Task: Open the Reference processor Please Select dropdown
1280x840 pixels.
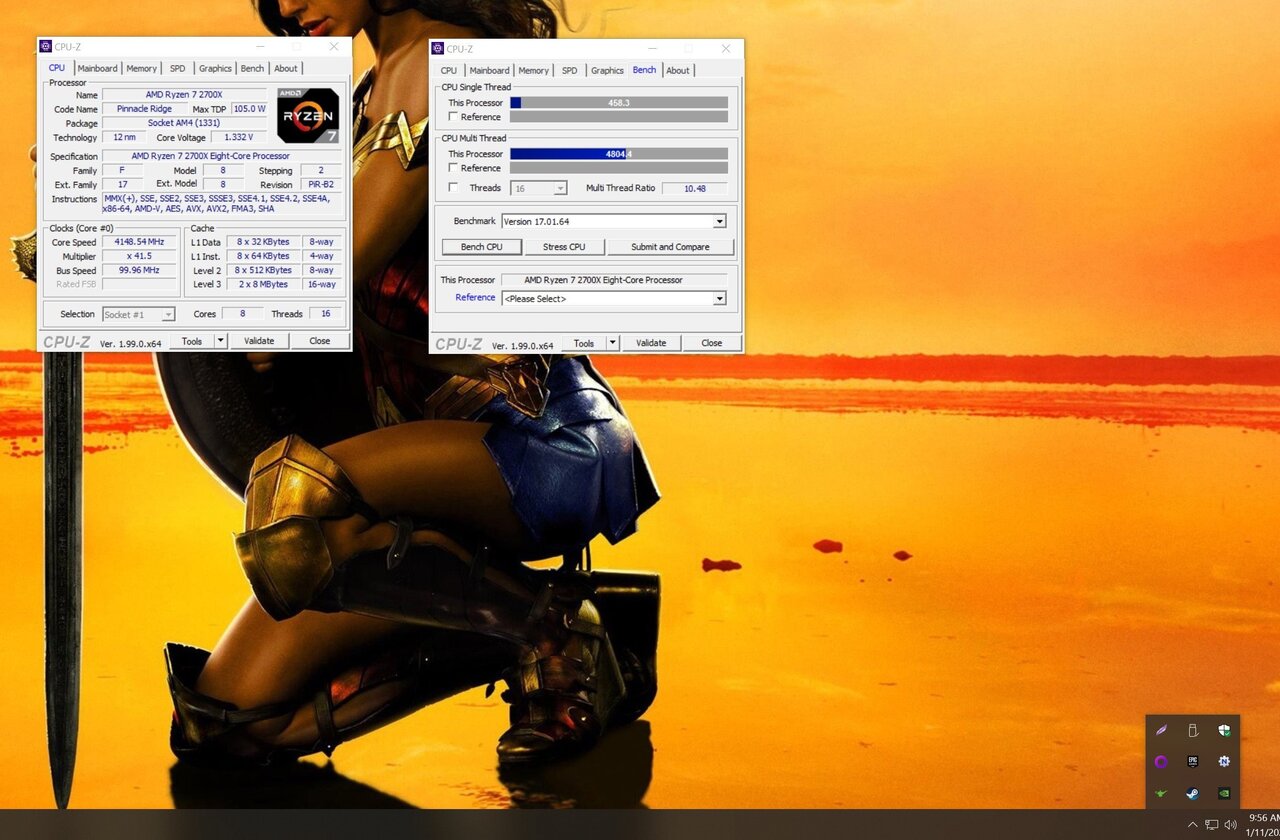Action: 719,298
